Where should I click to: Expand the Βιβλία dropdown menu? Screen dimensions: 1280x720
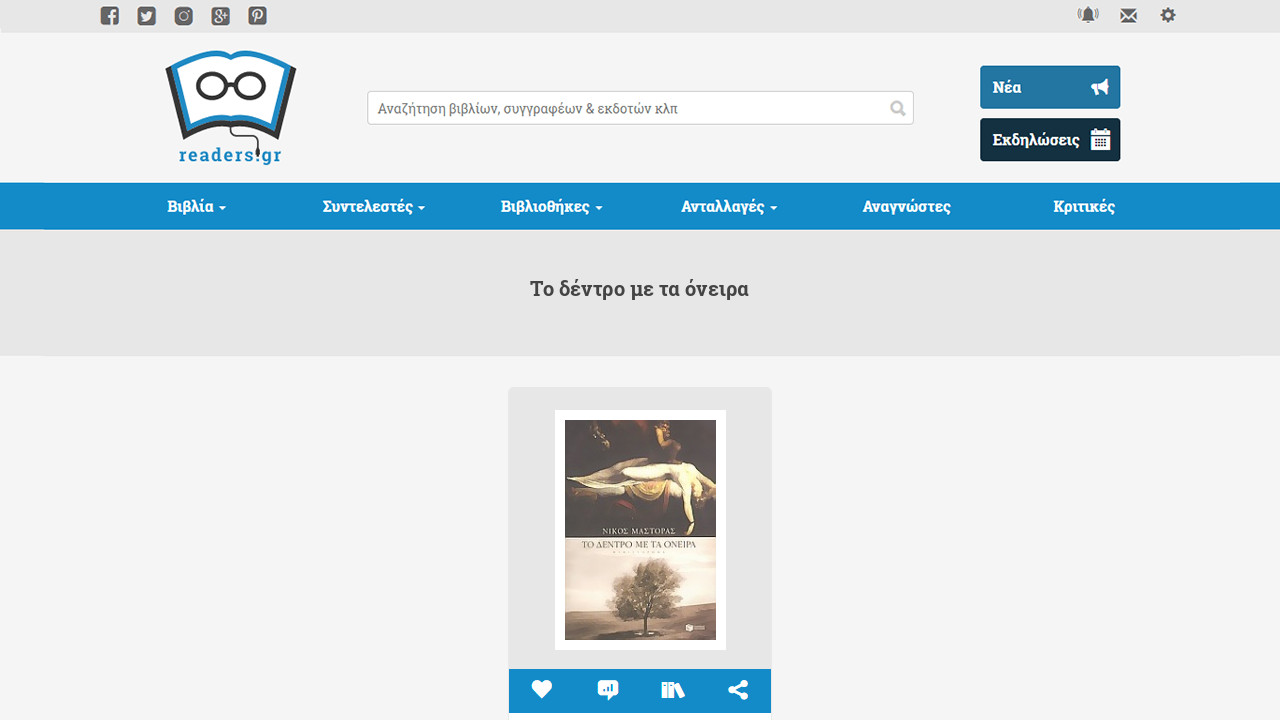[197, 207]
